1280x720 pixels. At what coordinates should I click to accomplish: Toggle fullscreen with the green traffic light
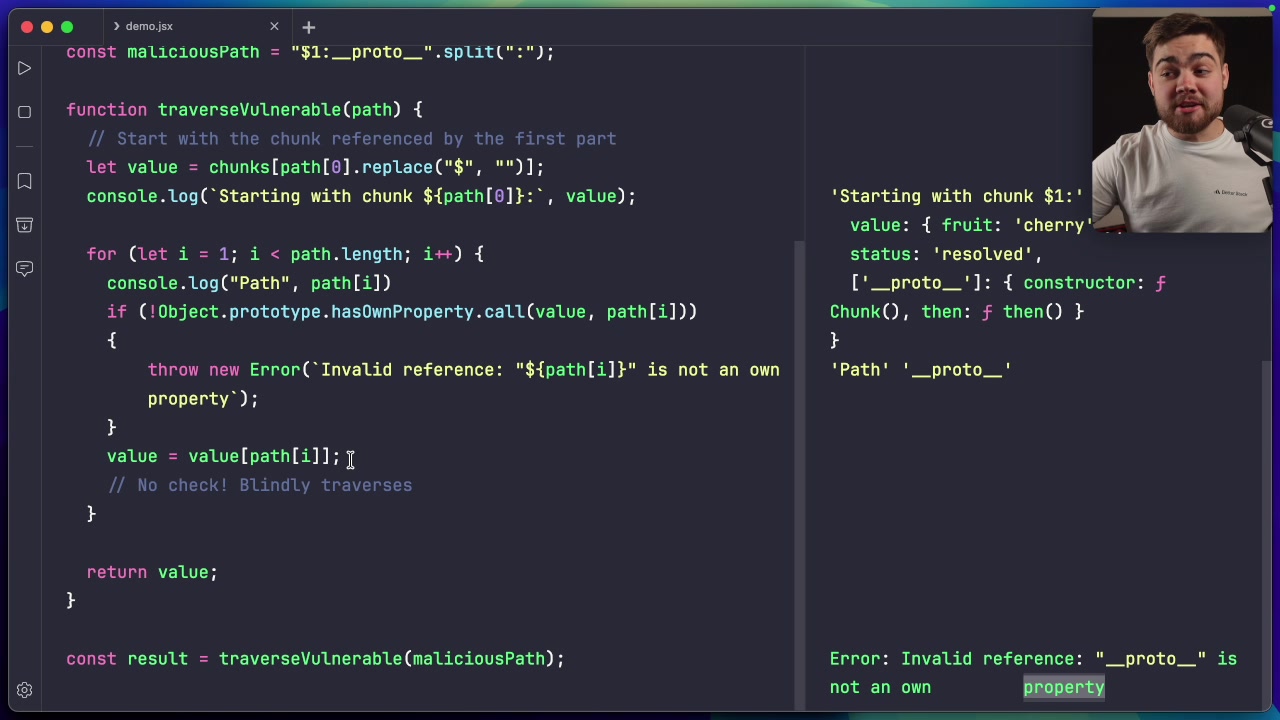coord(66,28)
